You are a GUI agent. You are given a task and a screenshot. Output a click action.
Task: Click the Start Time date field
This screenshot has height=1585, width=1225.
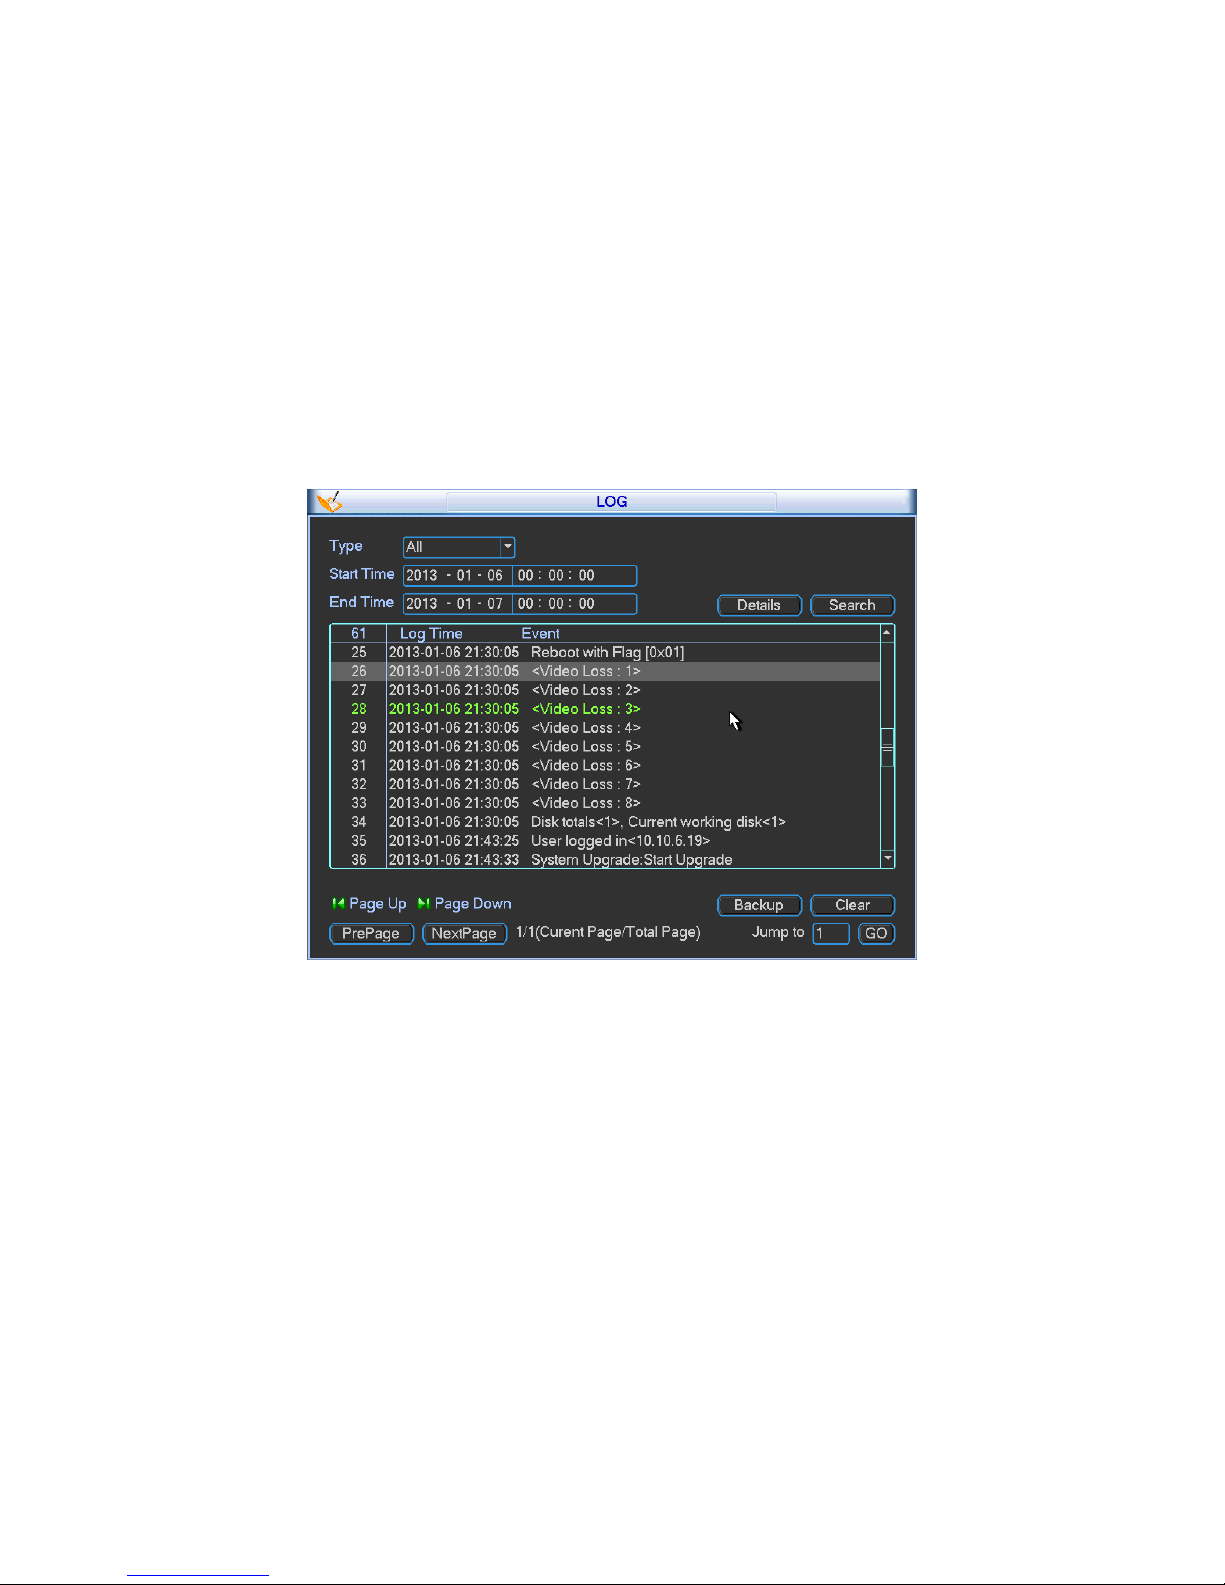(x=458, y=576)
